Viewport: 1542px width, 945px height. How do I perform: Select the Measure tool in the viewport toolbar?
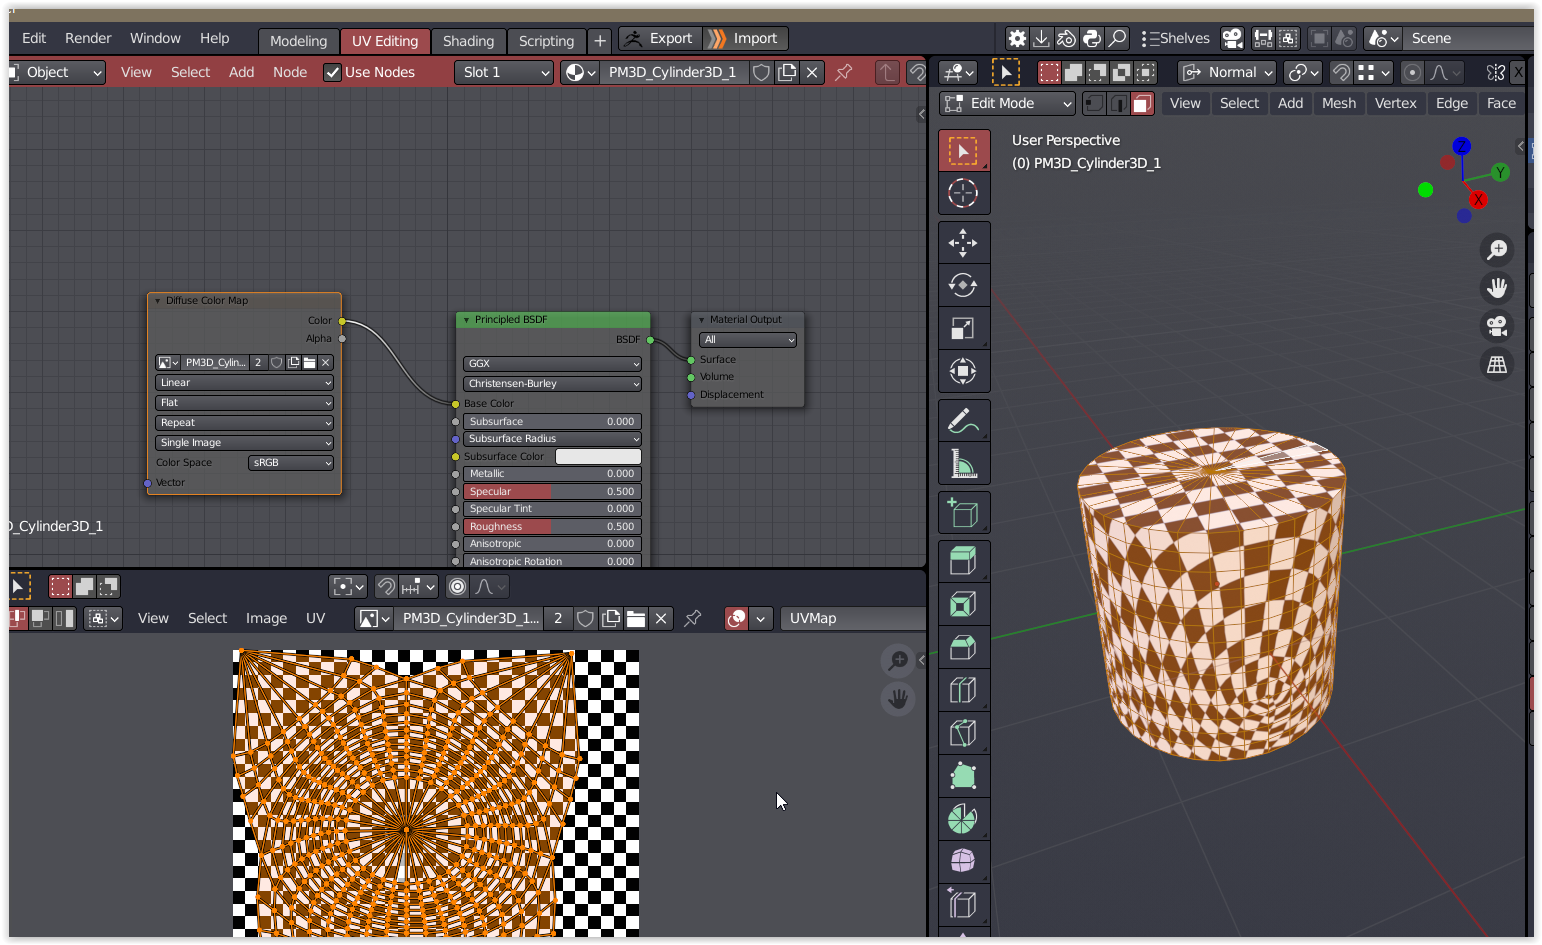click(964, 463)
